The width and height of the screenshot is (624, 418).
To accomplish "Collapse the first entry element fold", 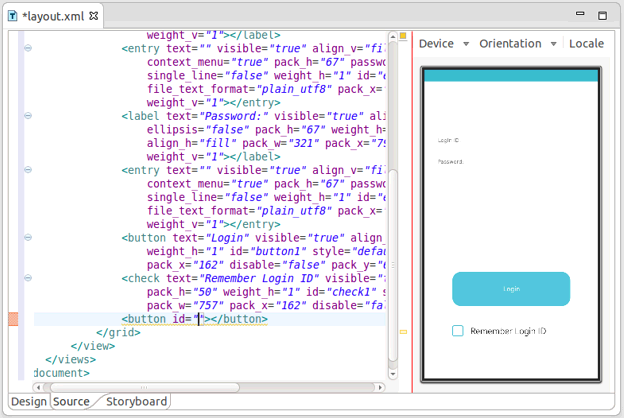I will [28, 48].
